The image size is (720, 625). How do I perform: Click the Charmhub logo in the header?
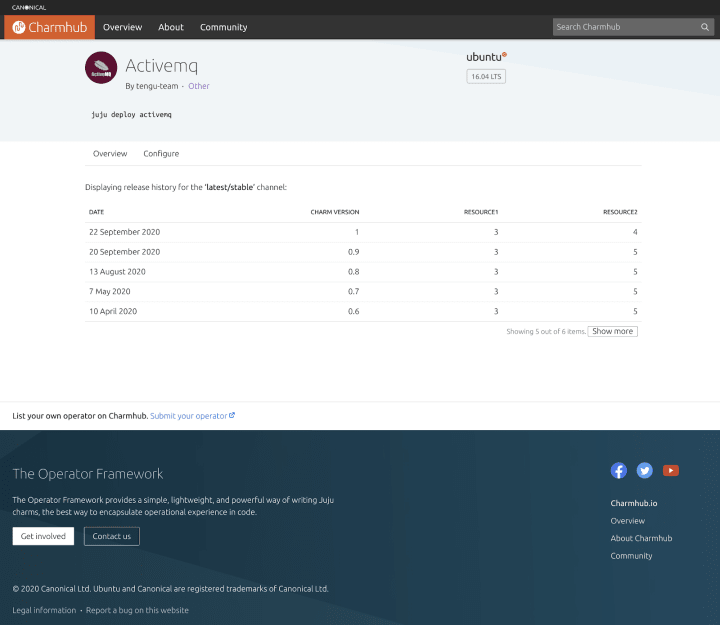click(x=50, y=27)
